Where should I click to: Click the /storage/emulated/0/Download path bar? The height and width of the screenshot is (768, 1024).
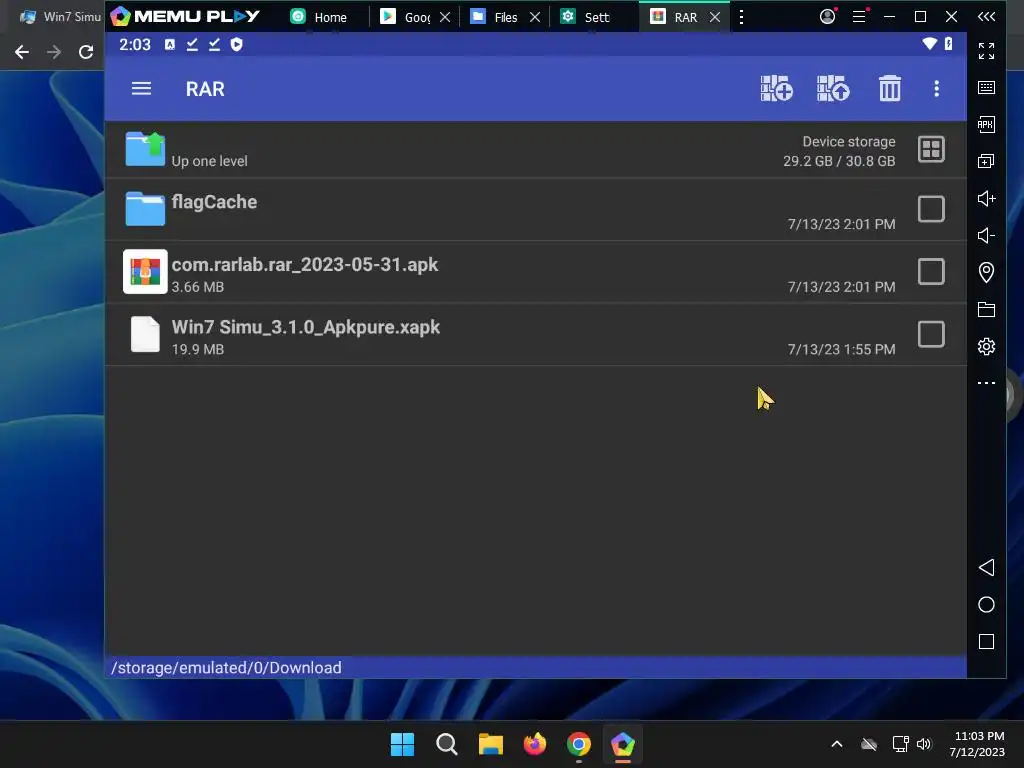coord(536,667)
